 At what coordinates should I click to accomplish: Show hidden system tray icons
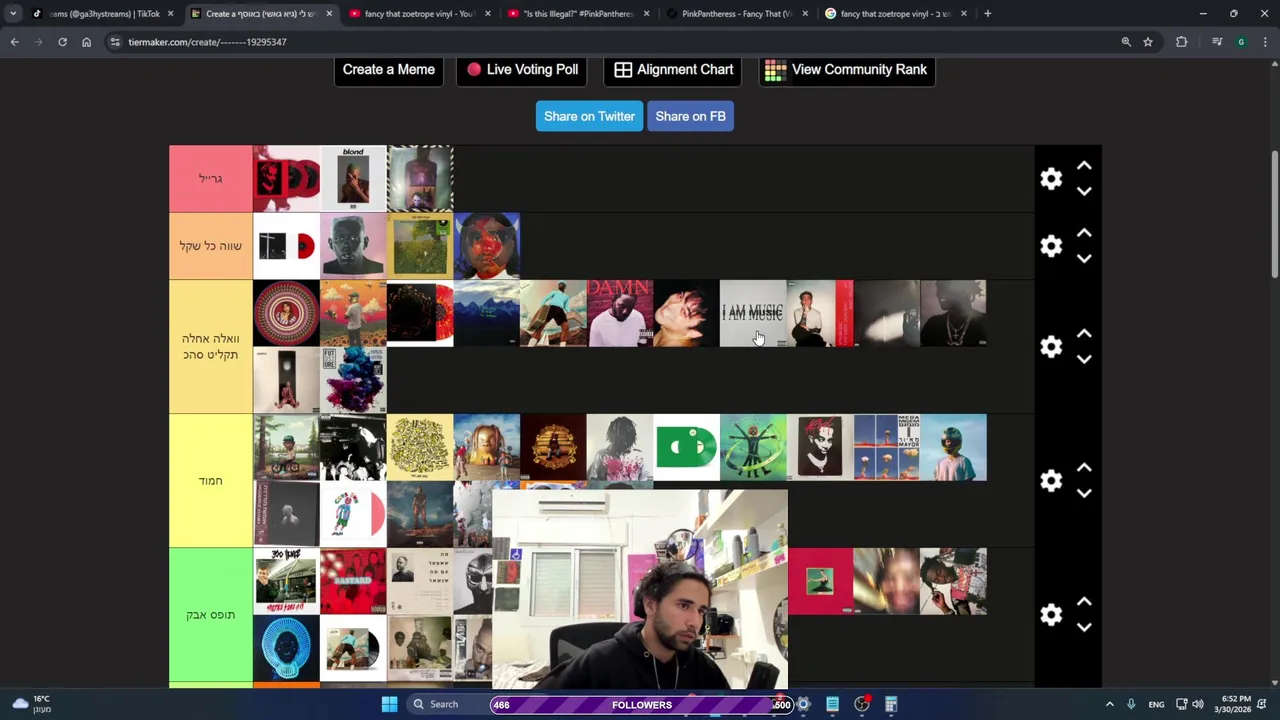1109,704
